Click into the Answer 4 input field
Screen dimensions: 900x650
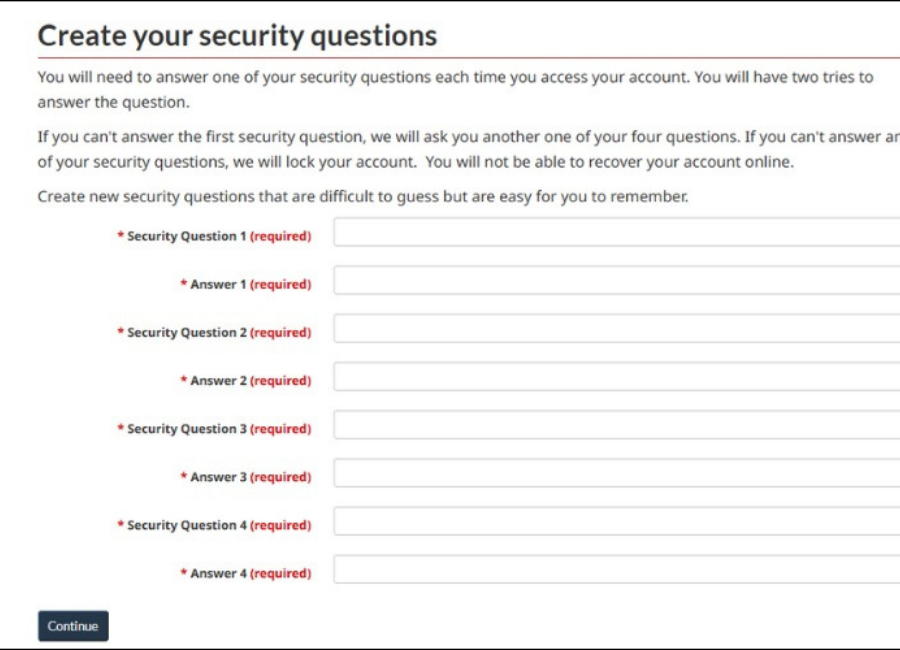coord(616,570)
